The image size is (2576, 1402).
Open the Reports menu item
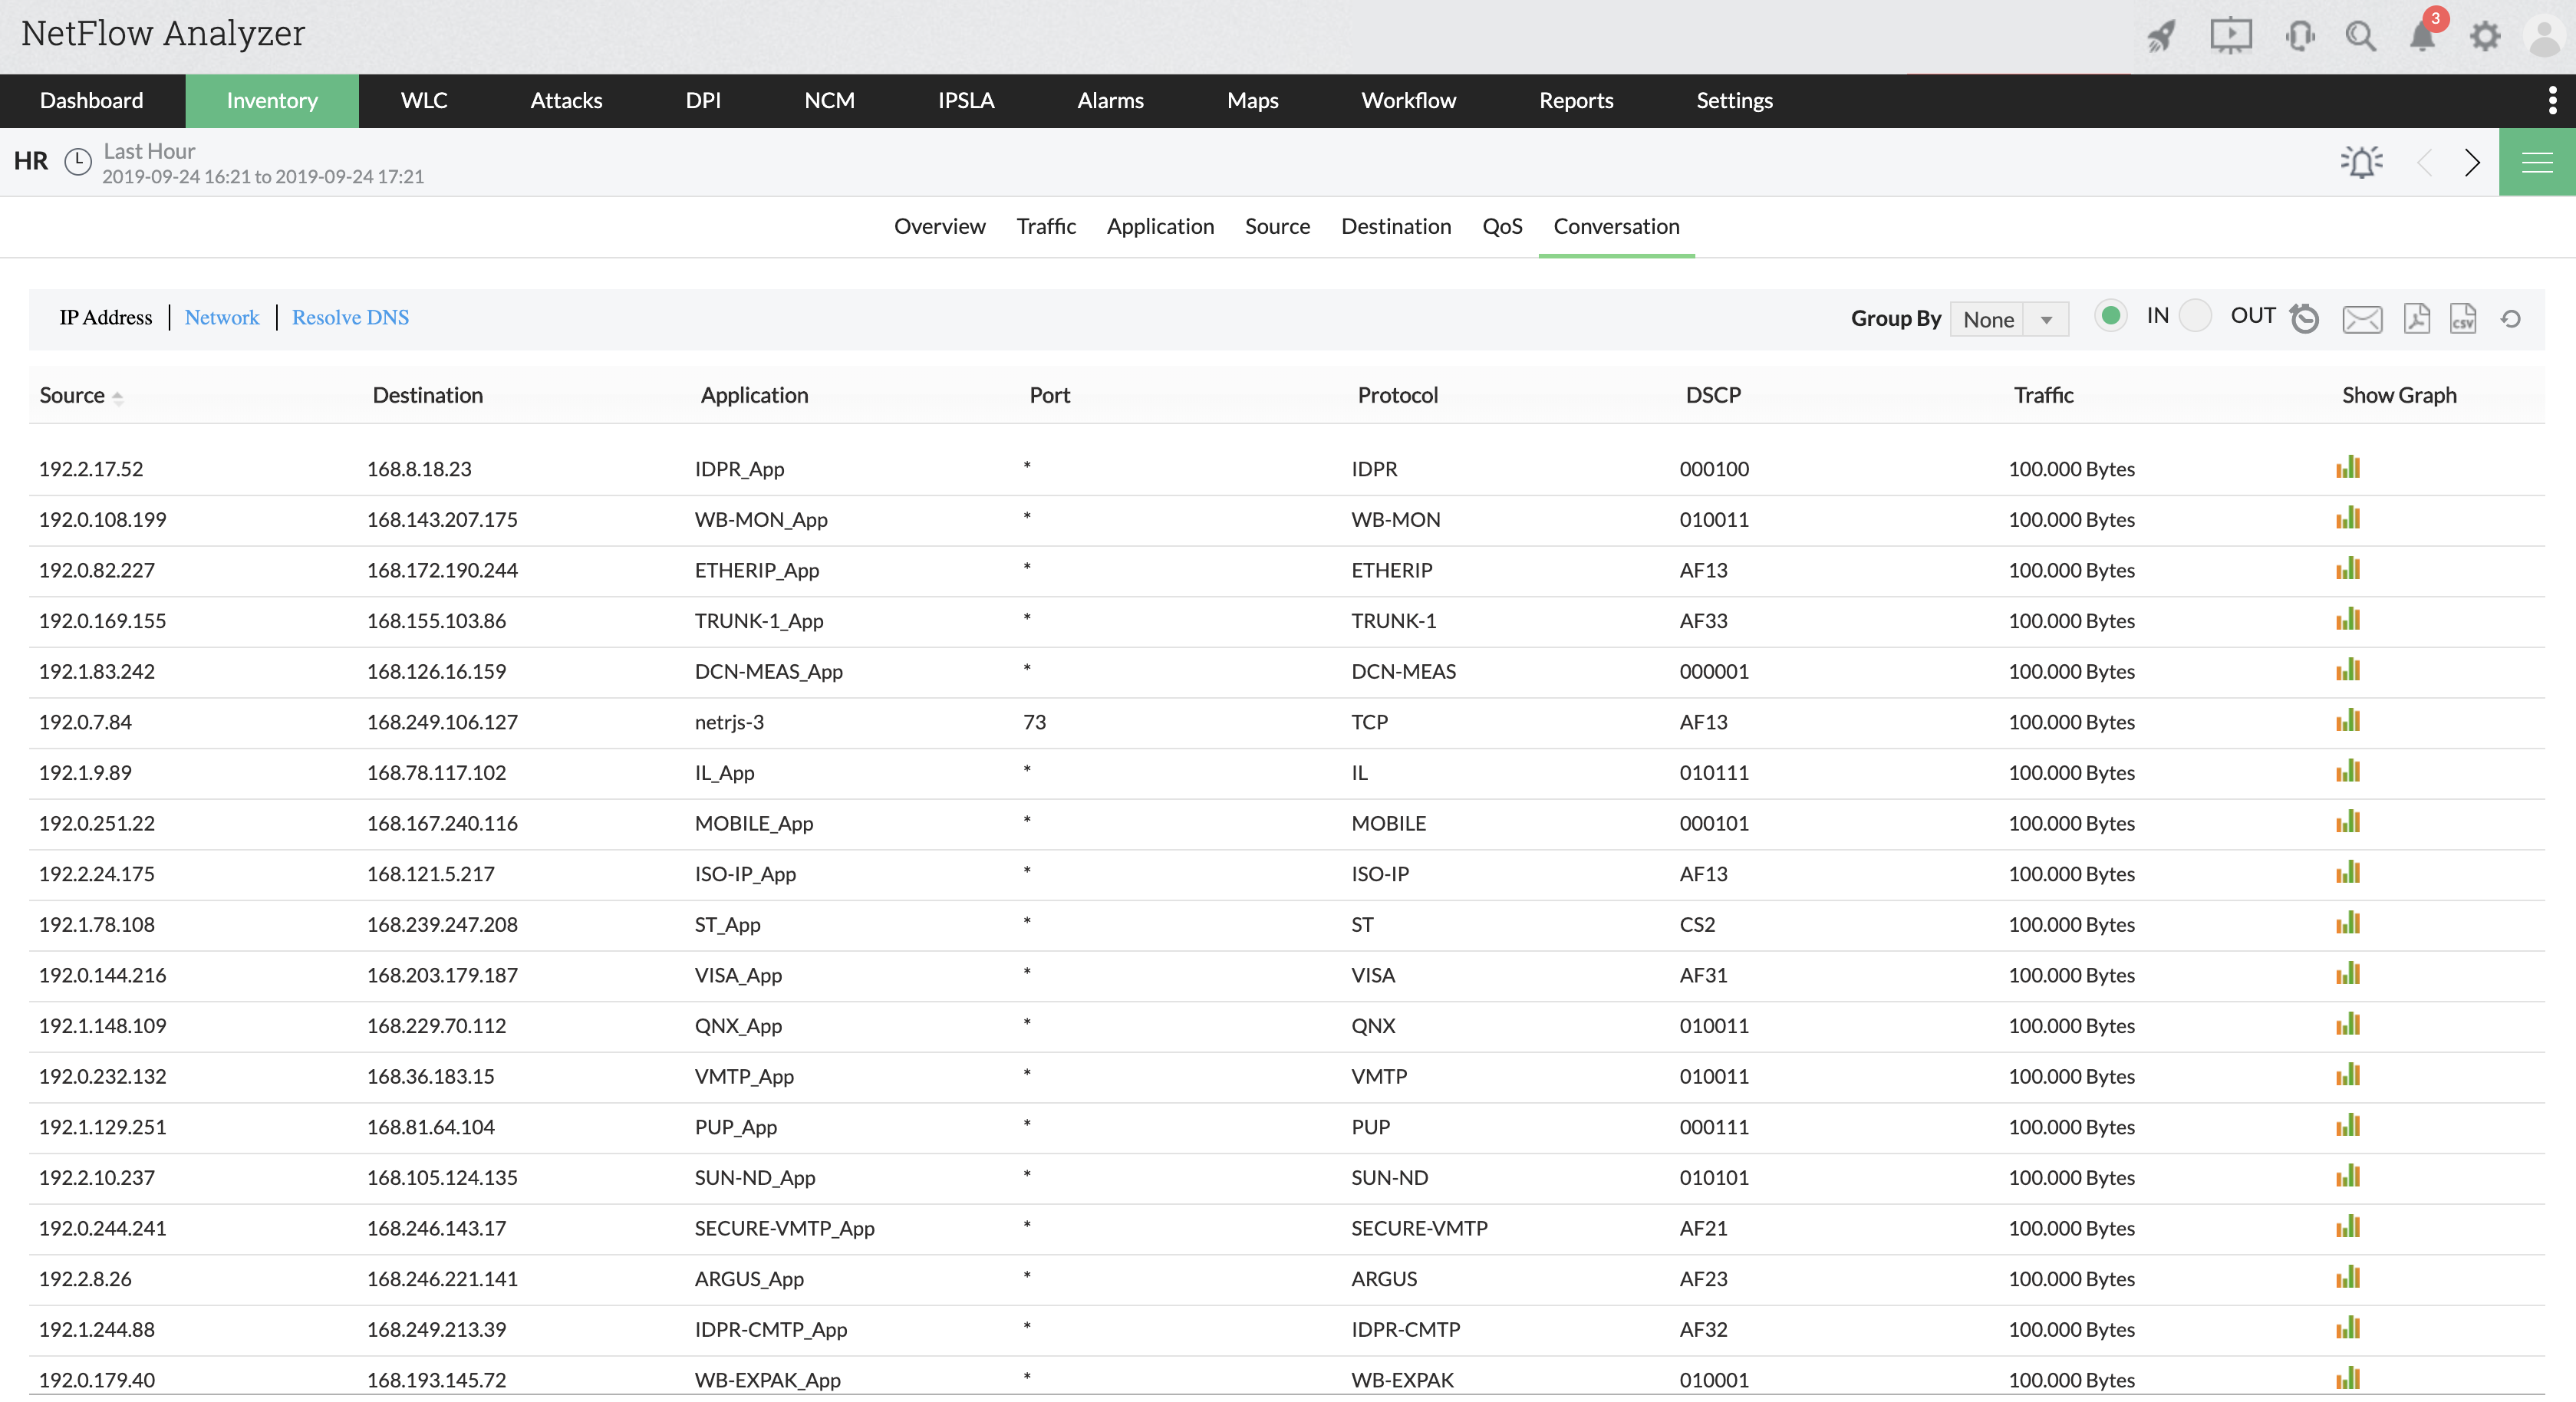pos(1575,100)
